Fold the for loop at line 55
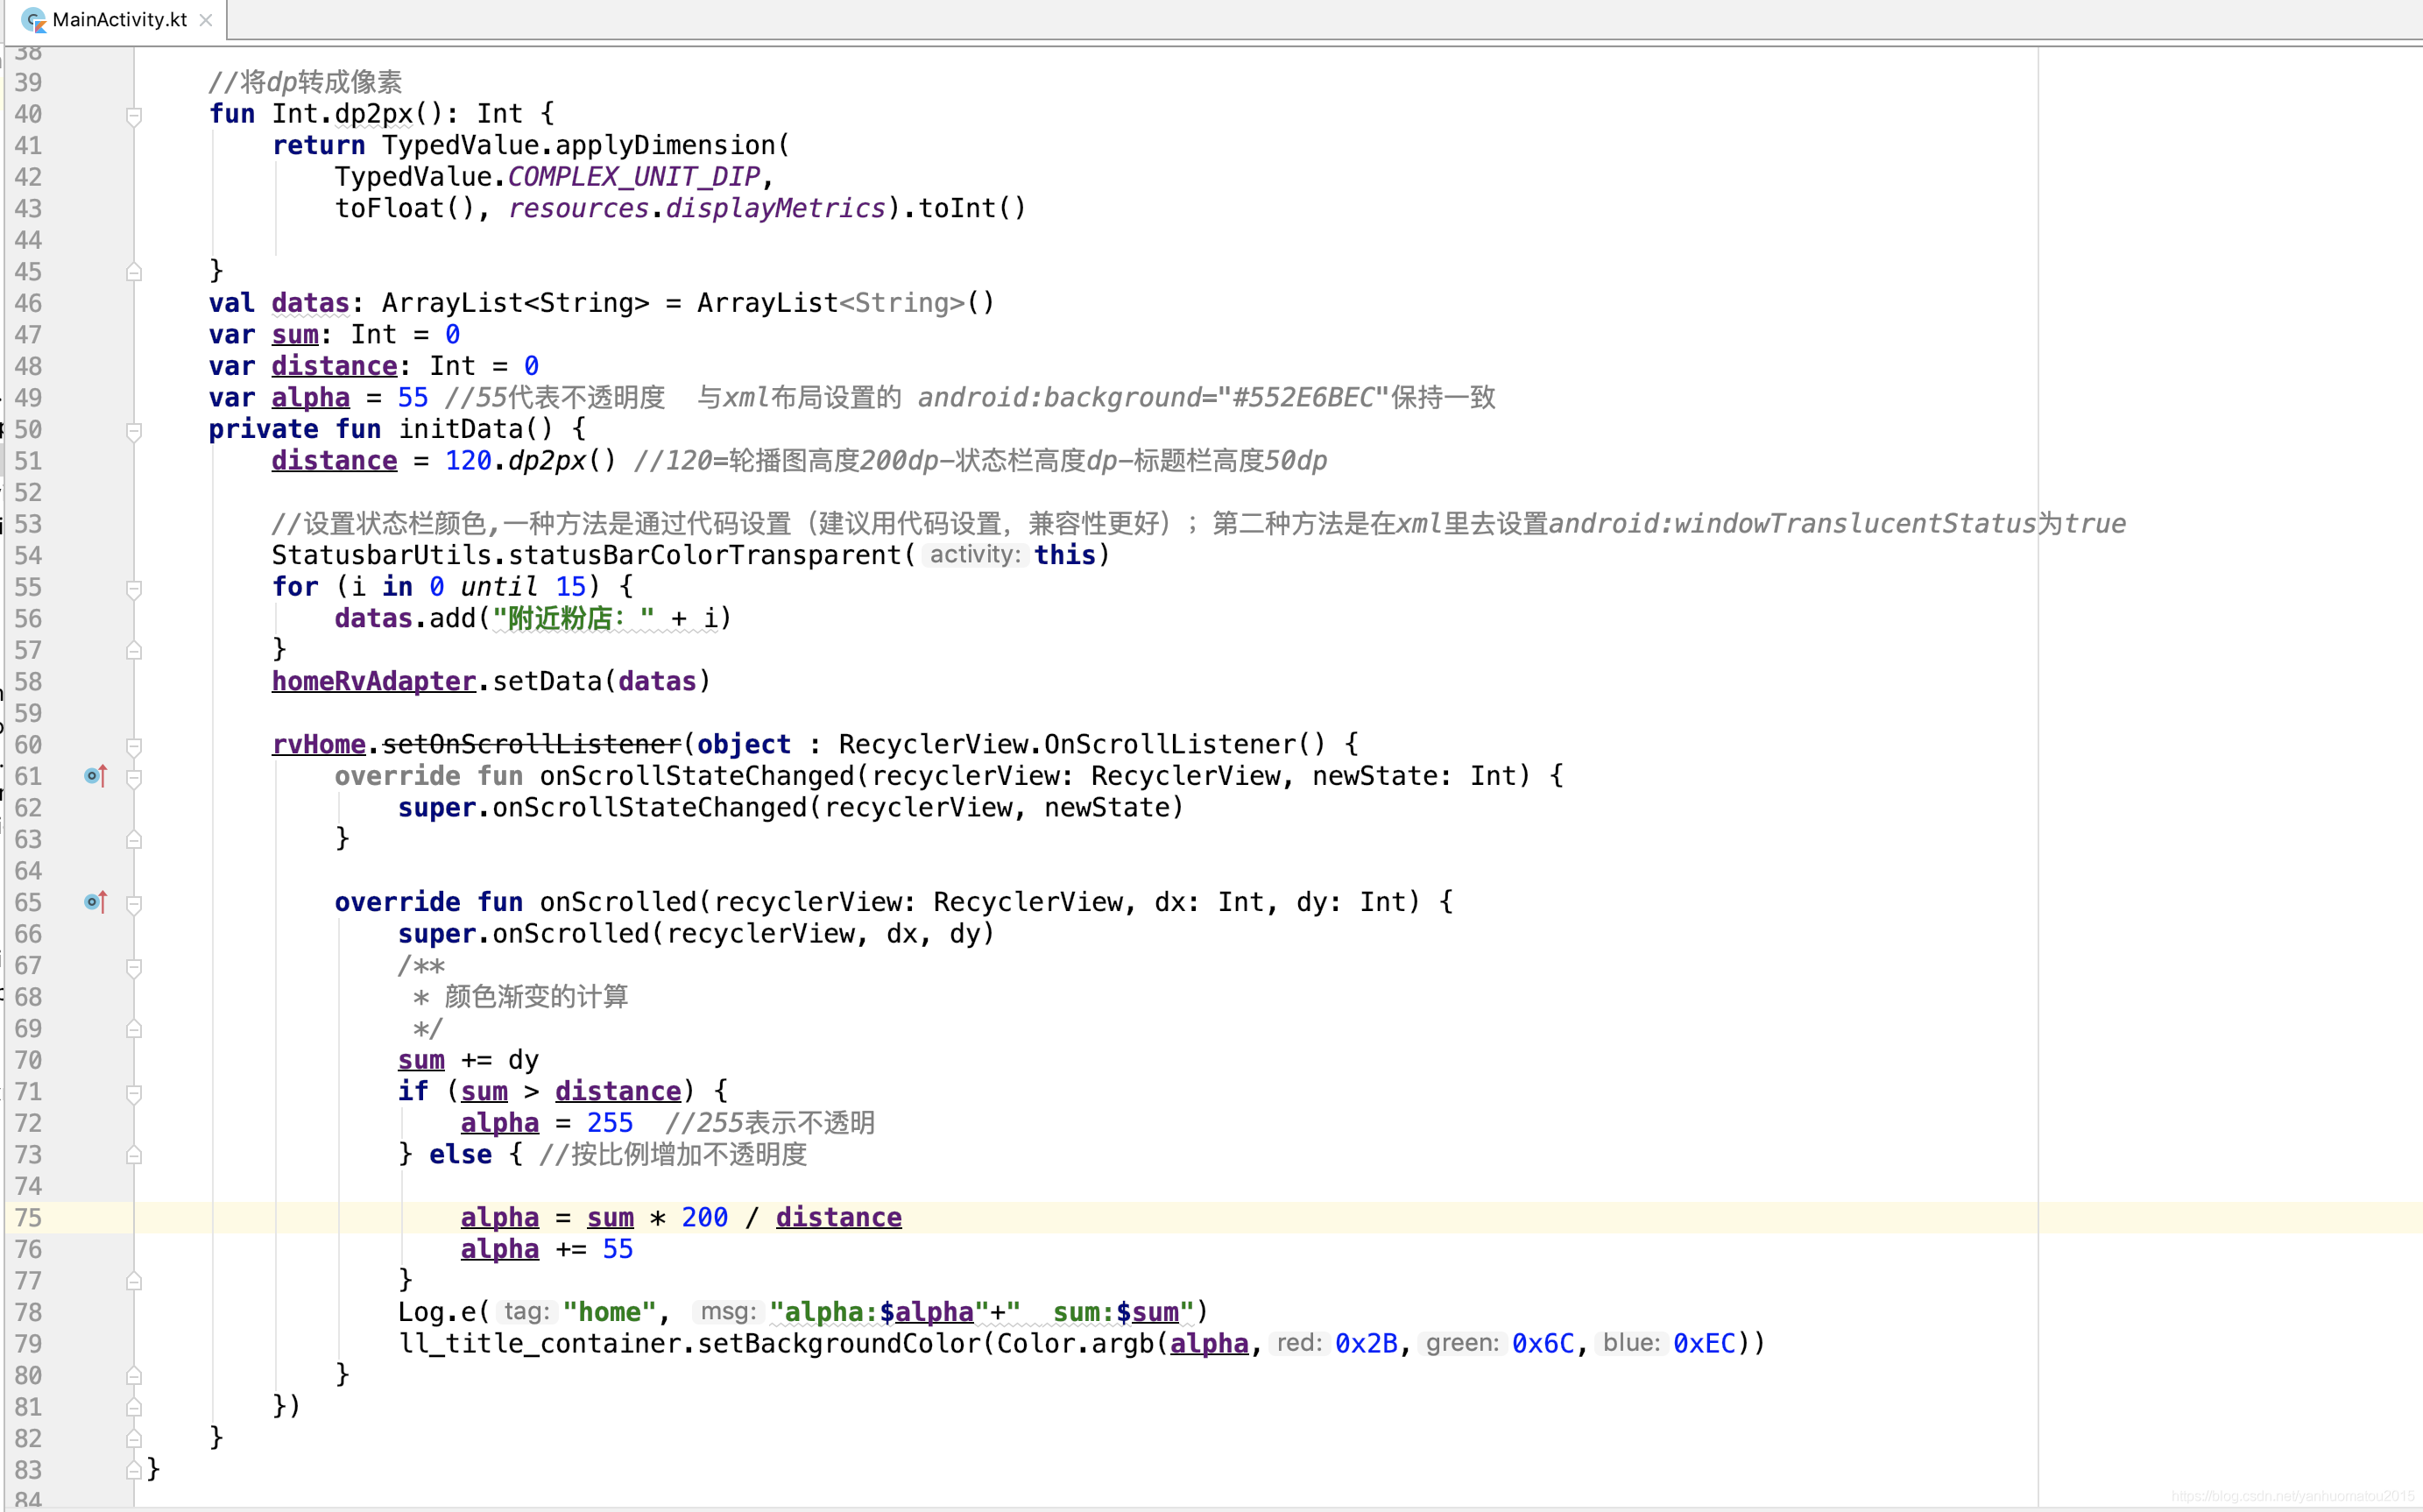Image resolution: width=2423 pixels, height=1512 pixels. coord(134,588)
